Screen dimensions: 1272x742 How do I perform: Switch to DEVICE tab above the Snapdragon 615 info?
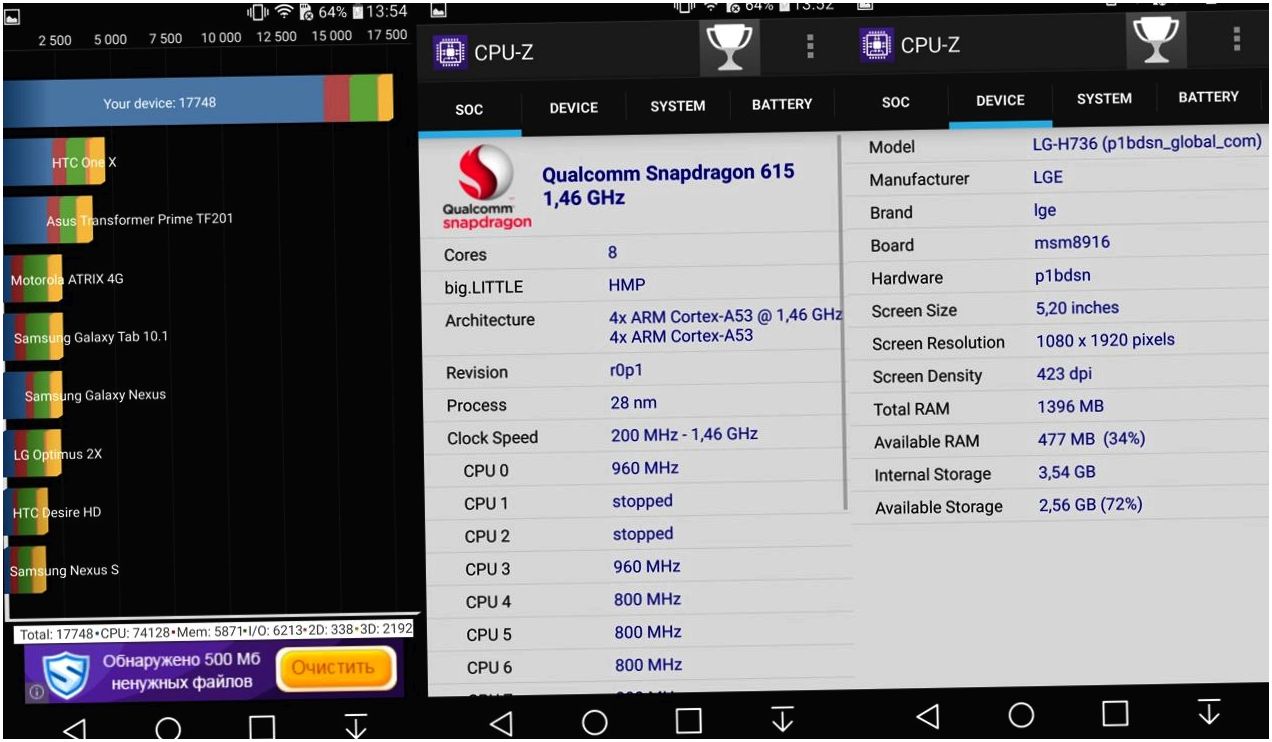(x=574, y=108)
